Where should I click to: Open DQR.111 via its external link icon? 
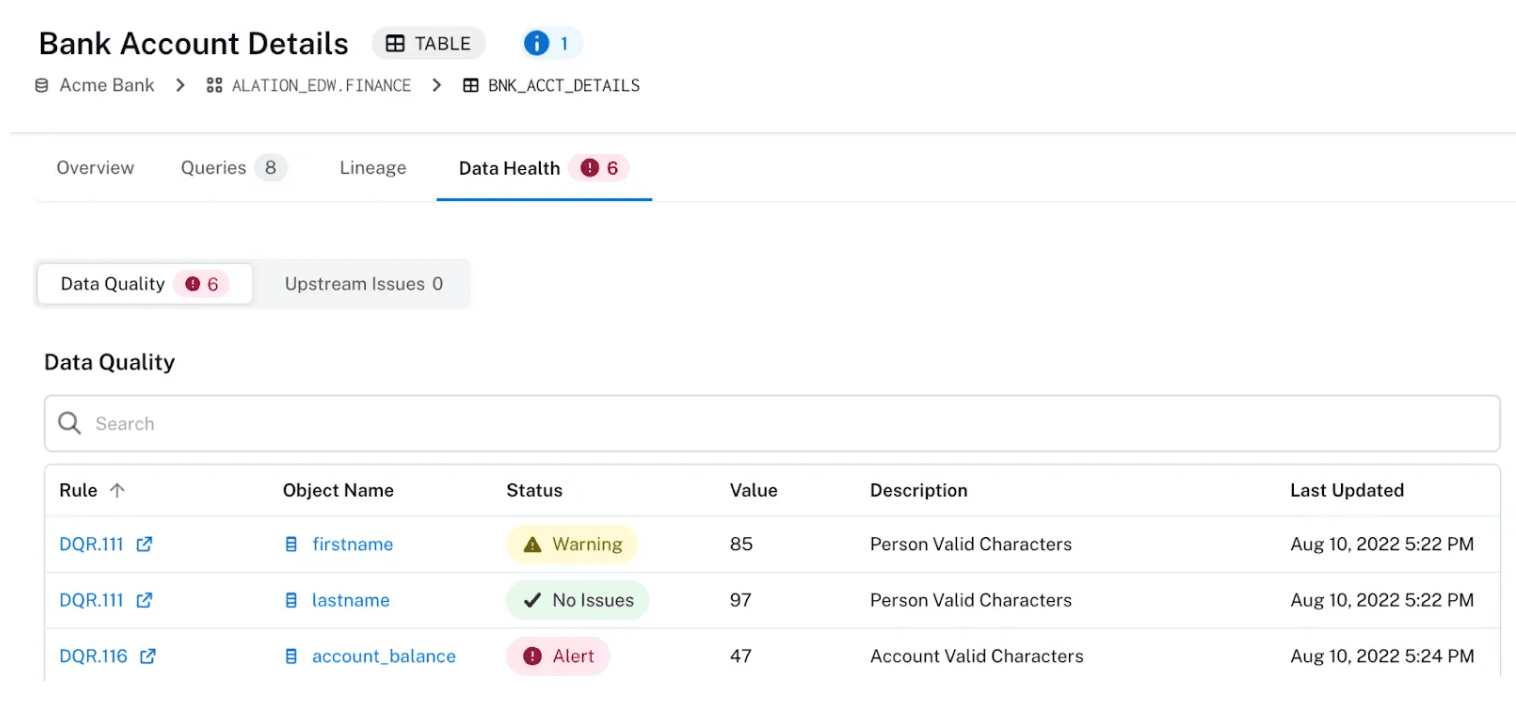144,544
